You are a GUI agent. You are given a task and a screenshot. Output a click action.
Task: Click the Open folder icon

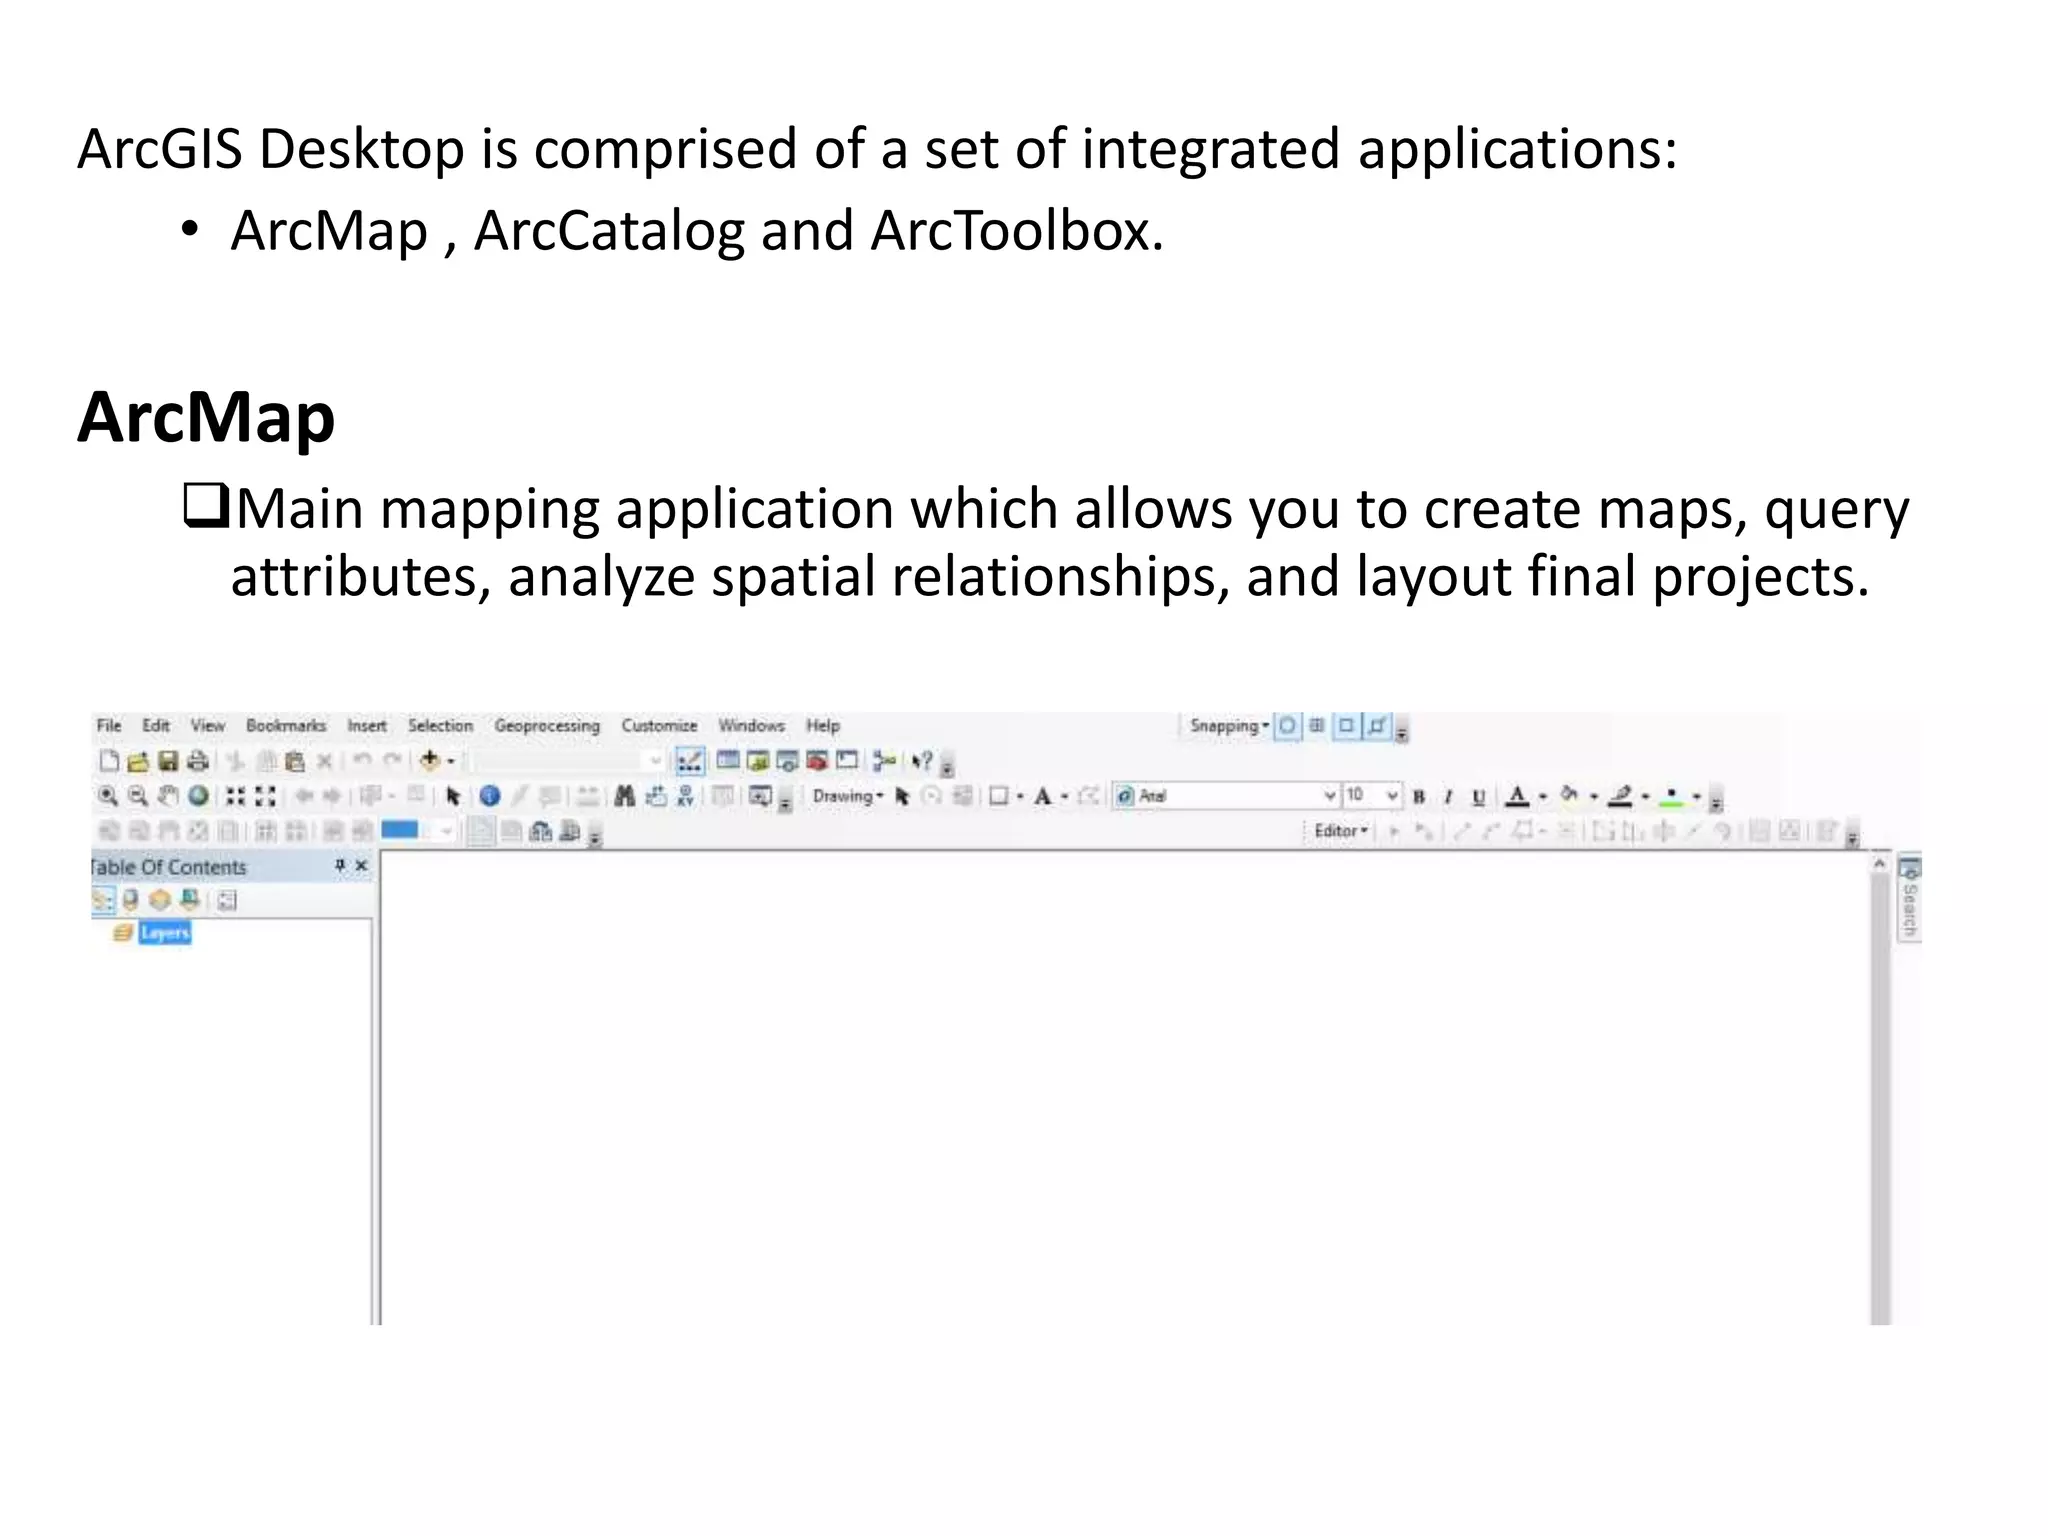138,761
